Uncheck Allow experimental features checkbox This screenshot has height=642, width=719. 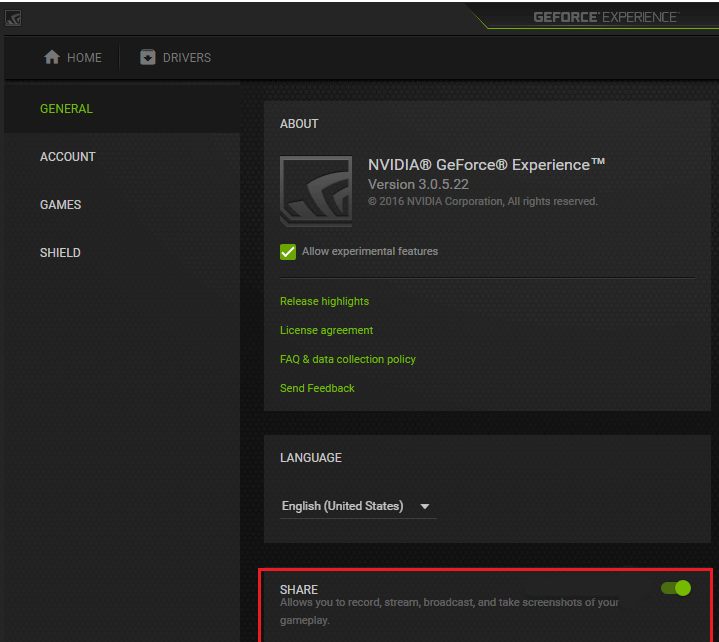click(x=288, y=252)
